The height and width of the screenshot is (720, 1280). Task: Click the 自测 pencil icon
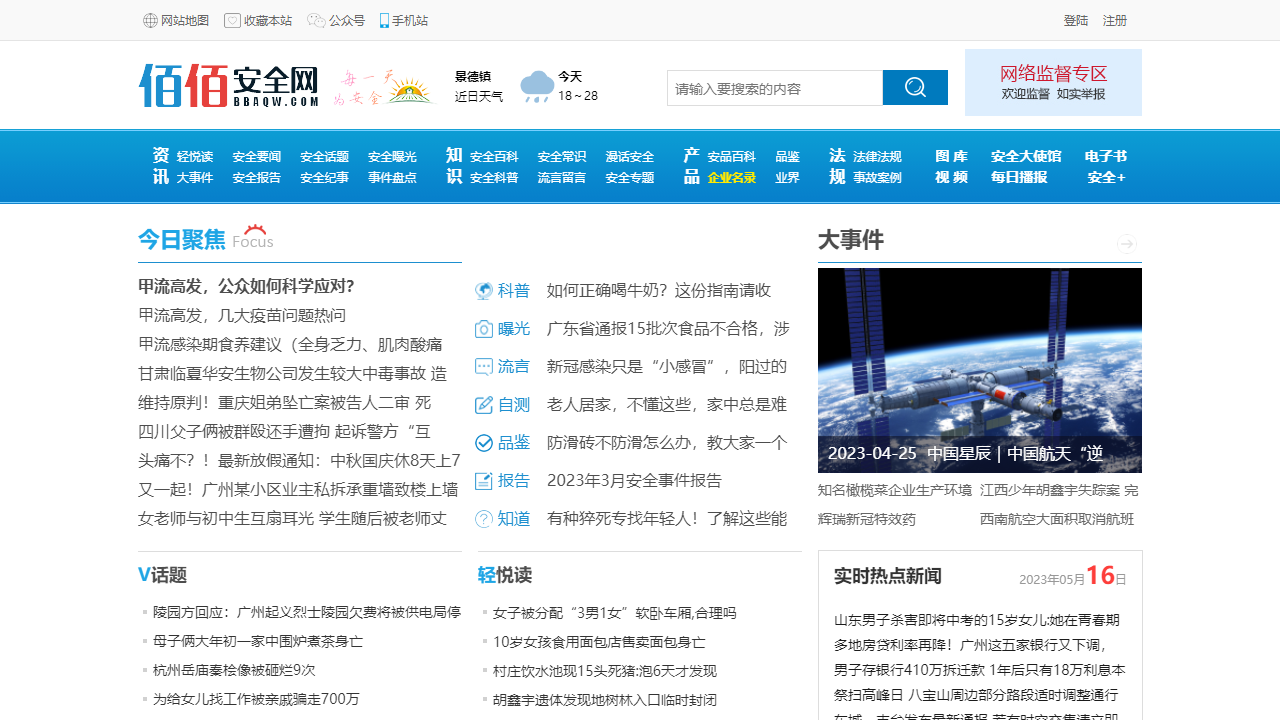tap(484, 405)
